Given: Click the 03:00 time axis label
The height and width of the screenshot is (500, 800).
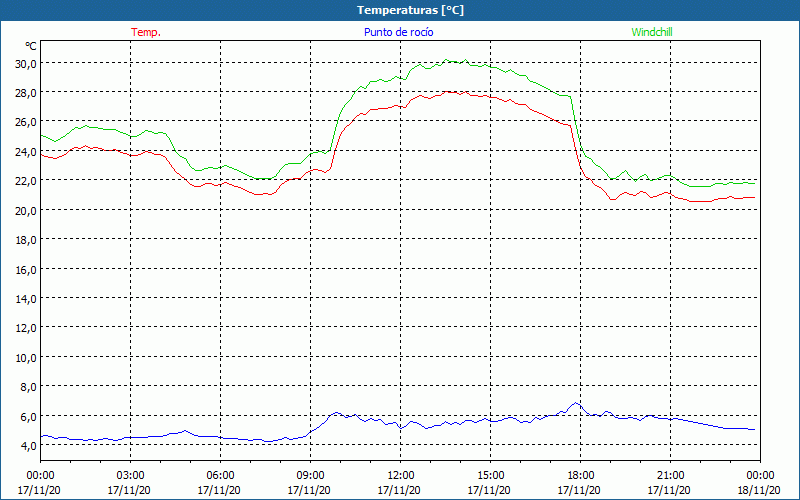Looking at the screenshot, I should 131,476.
